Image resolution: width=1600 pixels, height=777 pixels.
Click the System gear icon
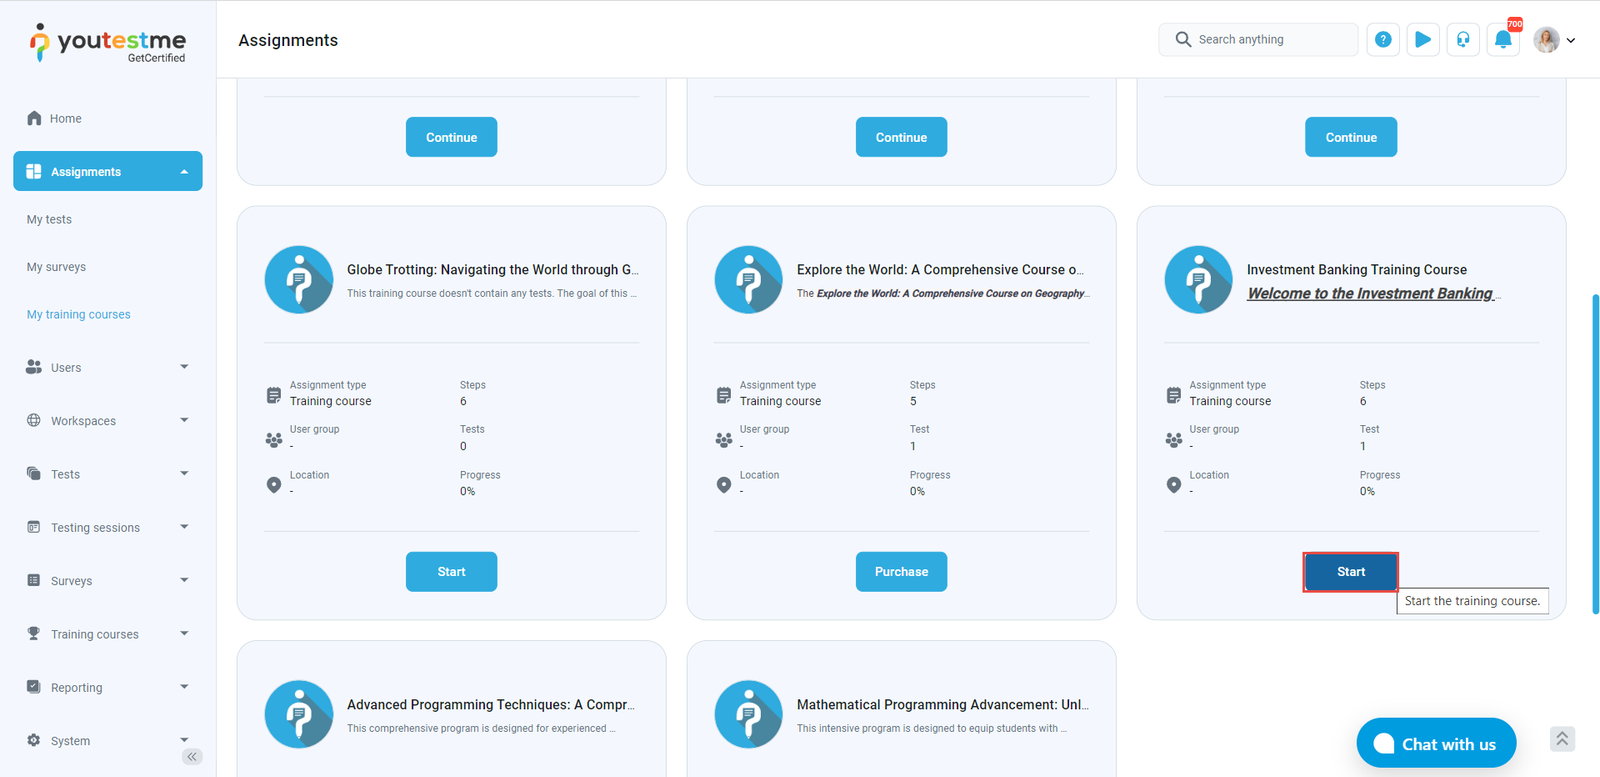pos(34,740)
